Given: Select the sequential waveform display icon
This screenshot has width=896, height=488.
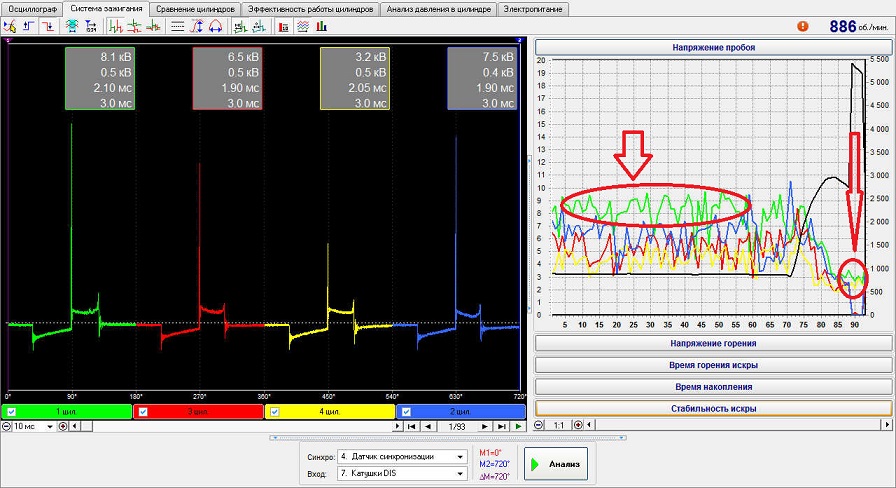Looking at the screenshot, I should [x=116, y=26].
